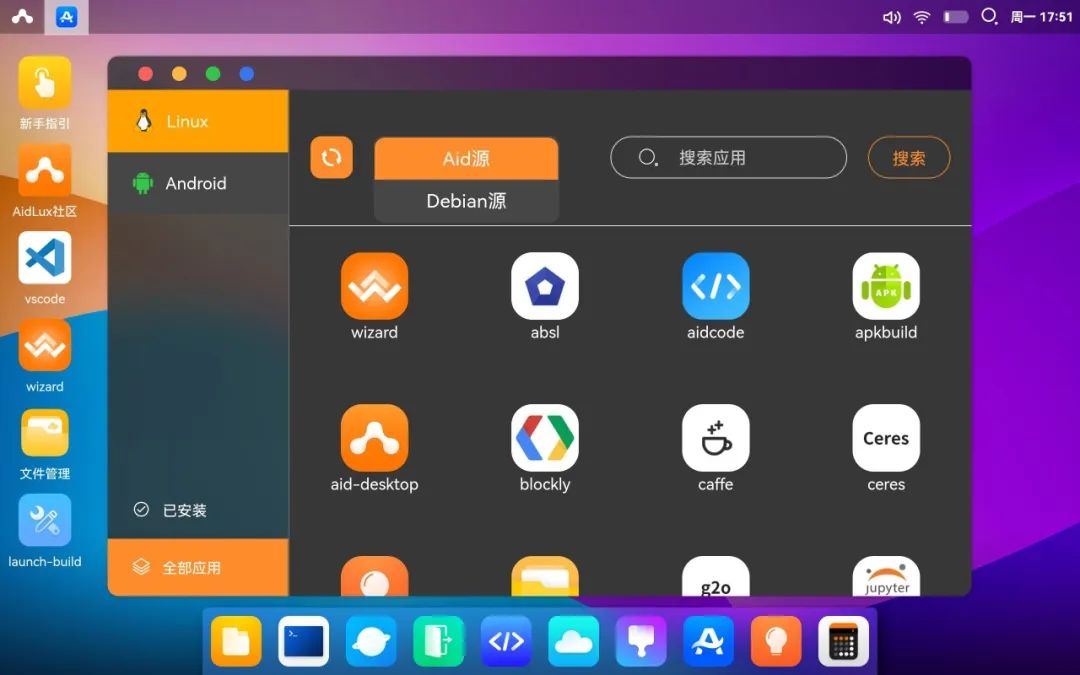This screenshot has height=675, width=1080.
Task: Open the launch-build desktop shortcut
Action: 45,521
